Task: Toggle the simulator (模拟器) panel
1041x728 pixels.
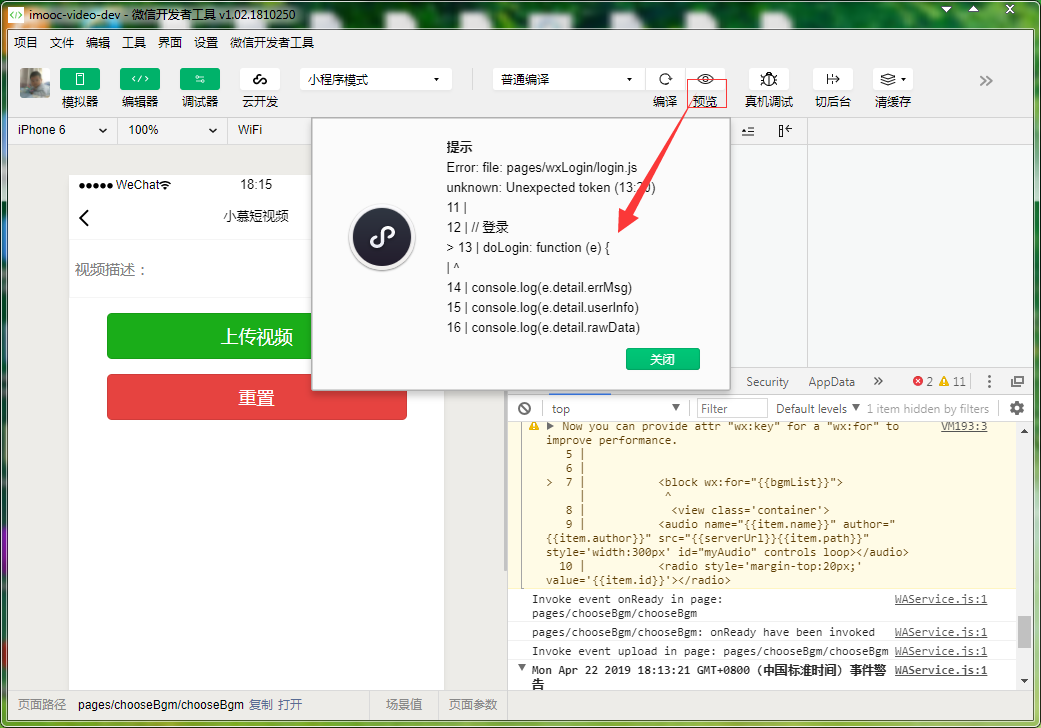Action: pyautogui.click(x=80, y=79)
